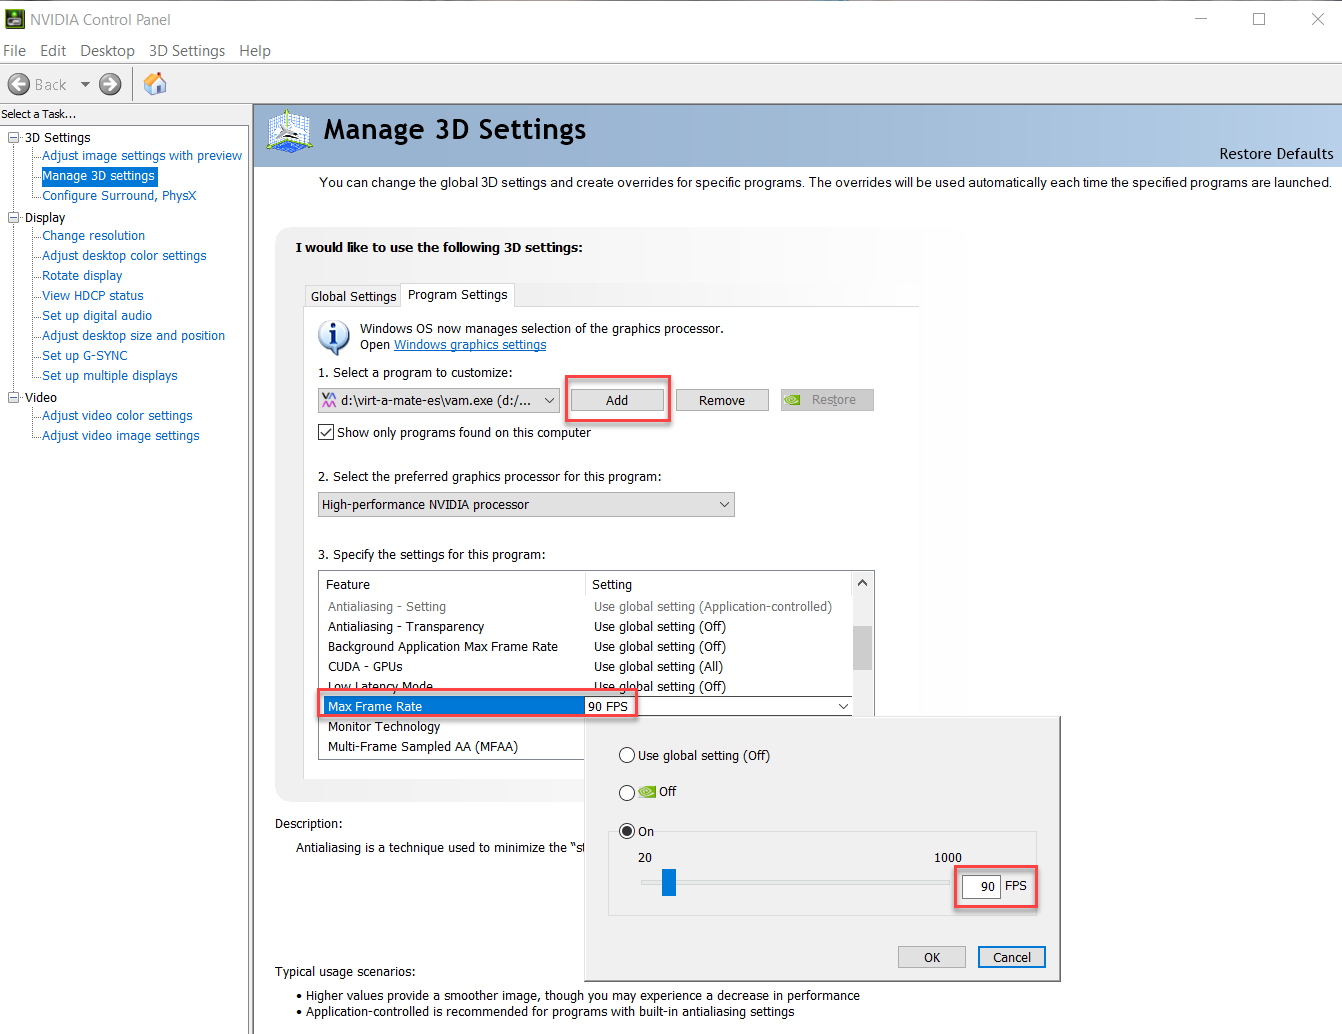Screen dimensions: 1342x1034
Task: Open Set up multiple displays task
Action: point(110,376)
